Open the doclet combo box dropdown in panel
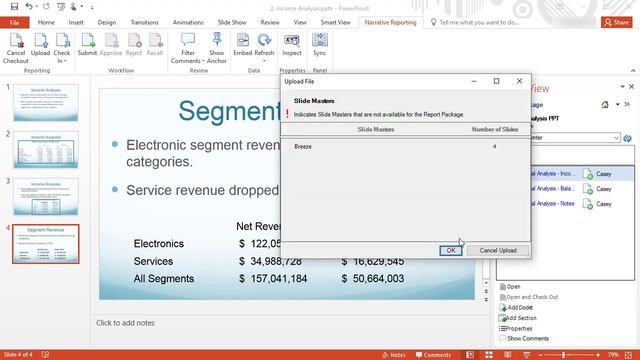 pyautogui.click(x=616, y=138)
